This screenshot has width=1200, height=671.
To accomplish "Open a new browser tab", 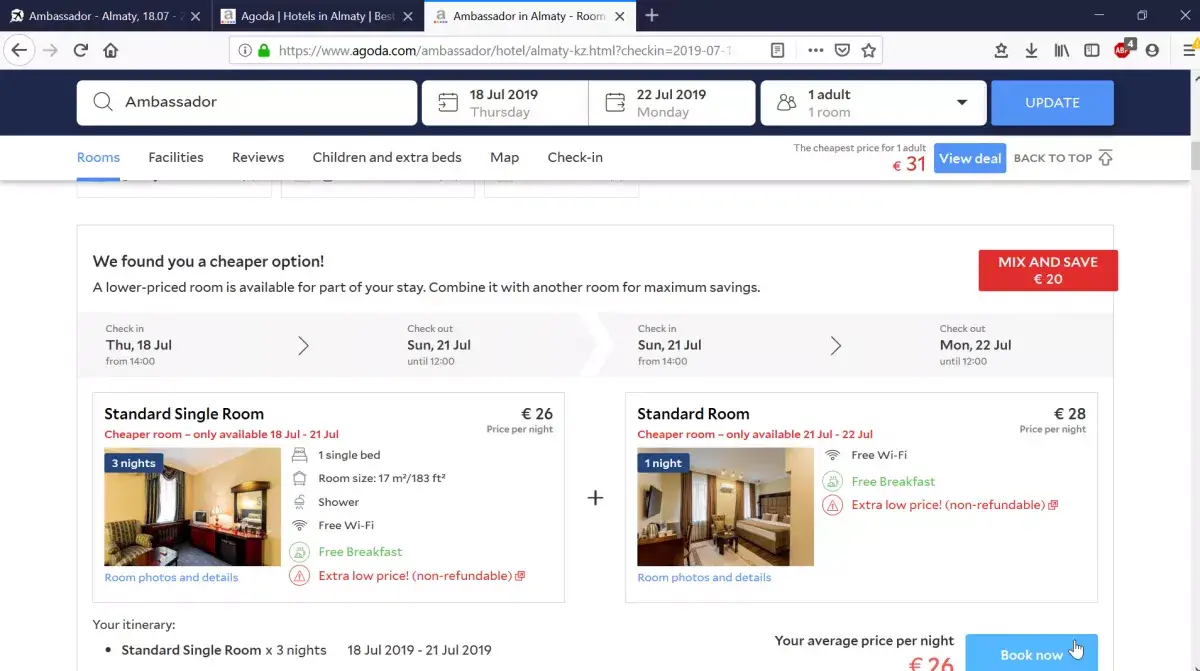I will 652,15.
